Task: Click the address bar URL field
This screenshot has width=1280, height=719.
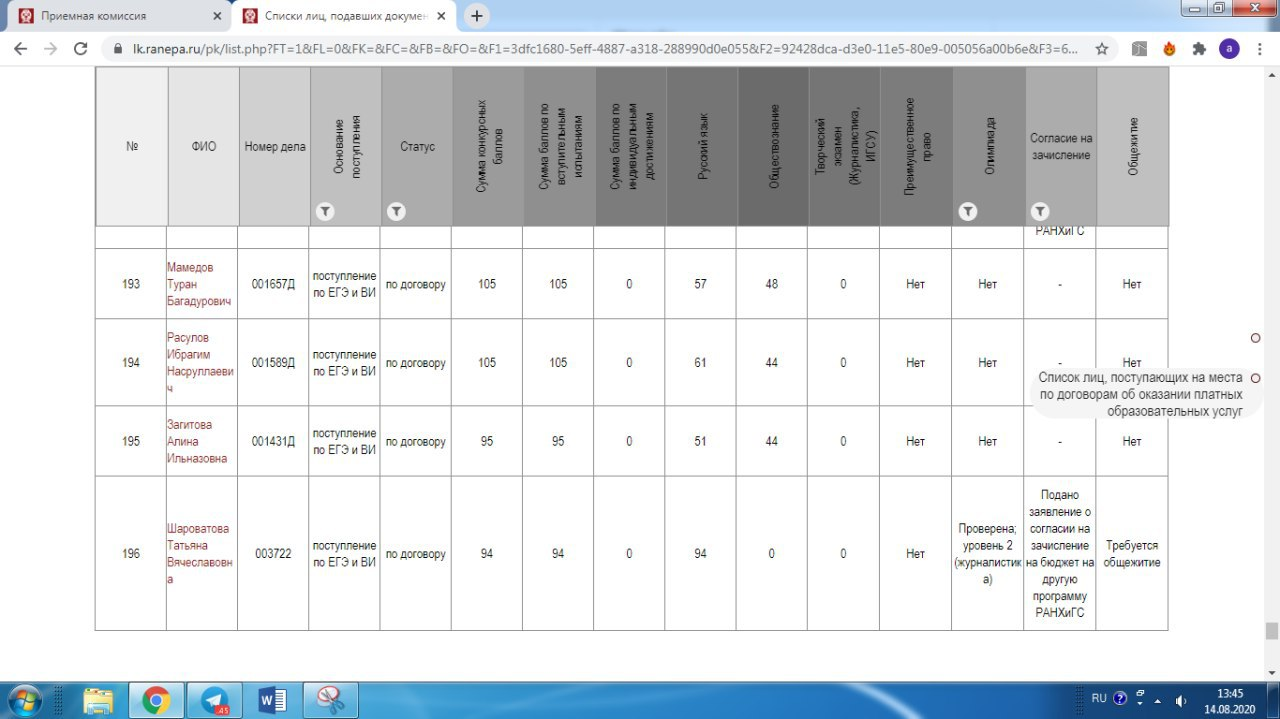Action: 600,48
